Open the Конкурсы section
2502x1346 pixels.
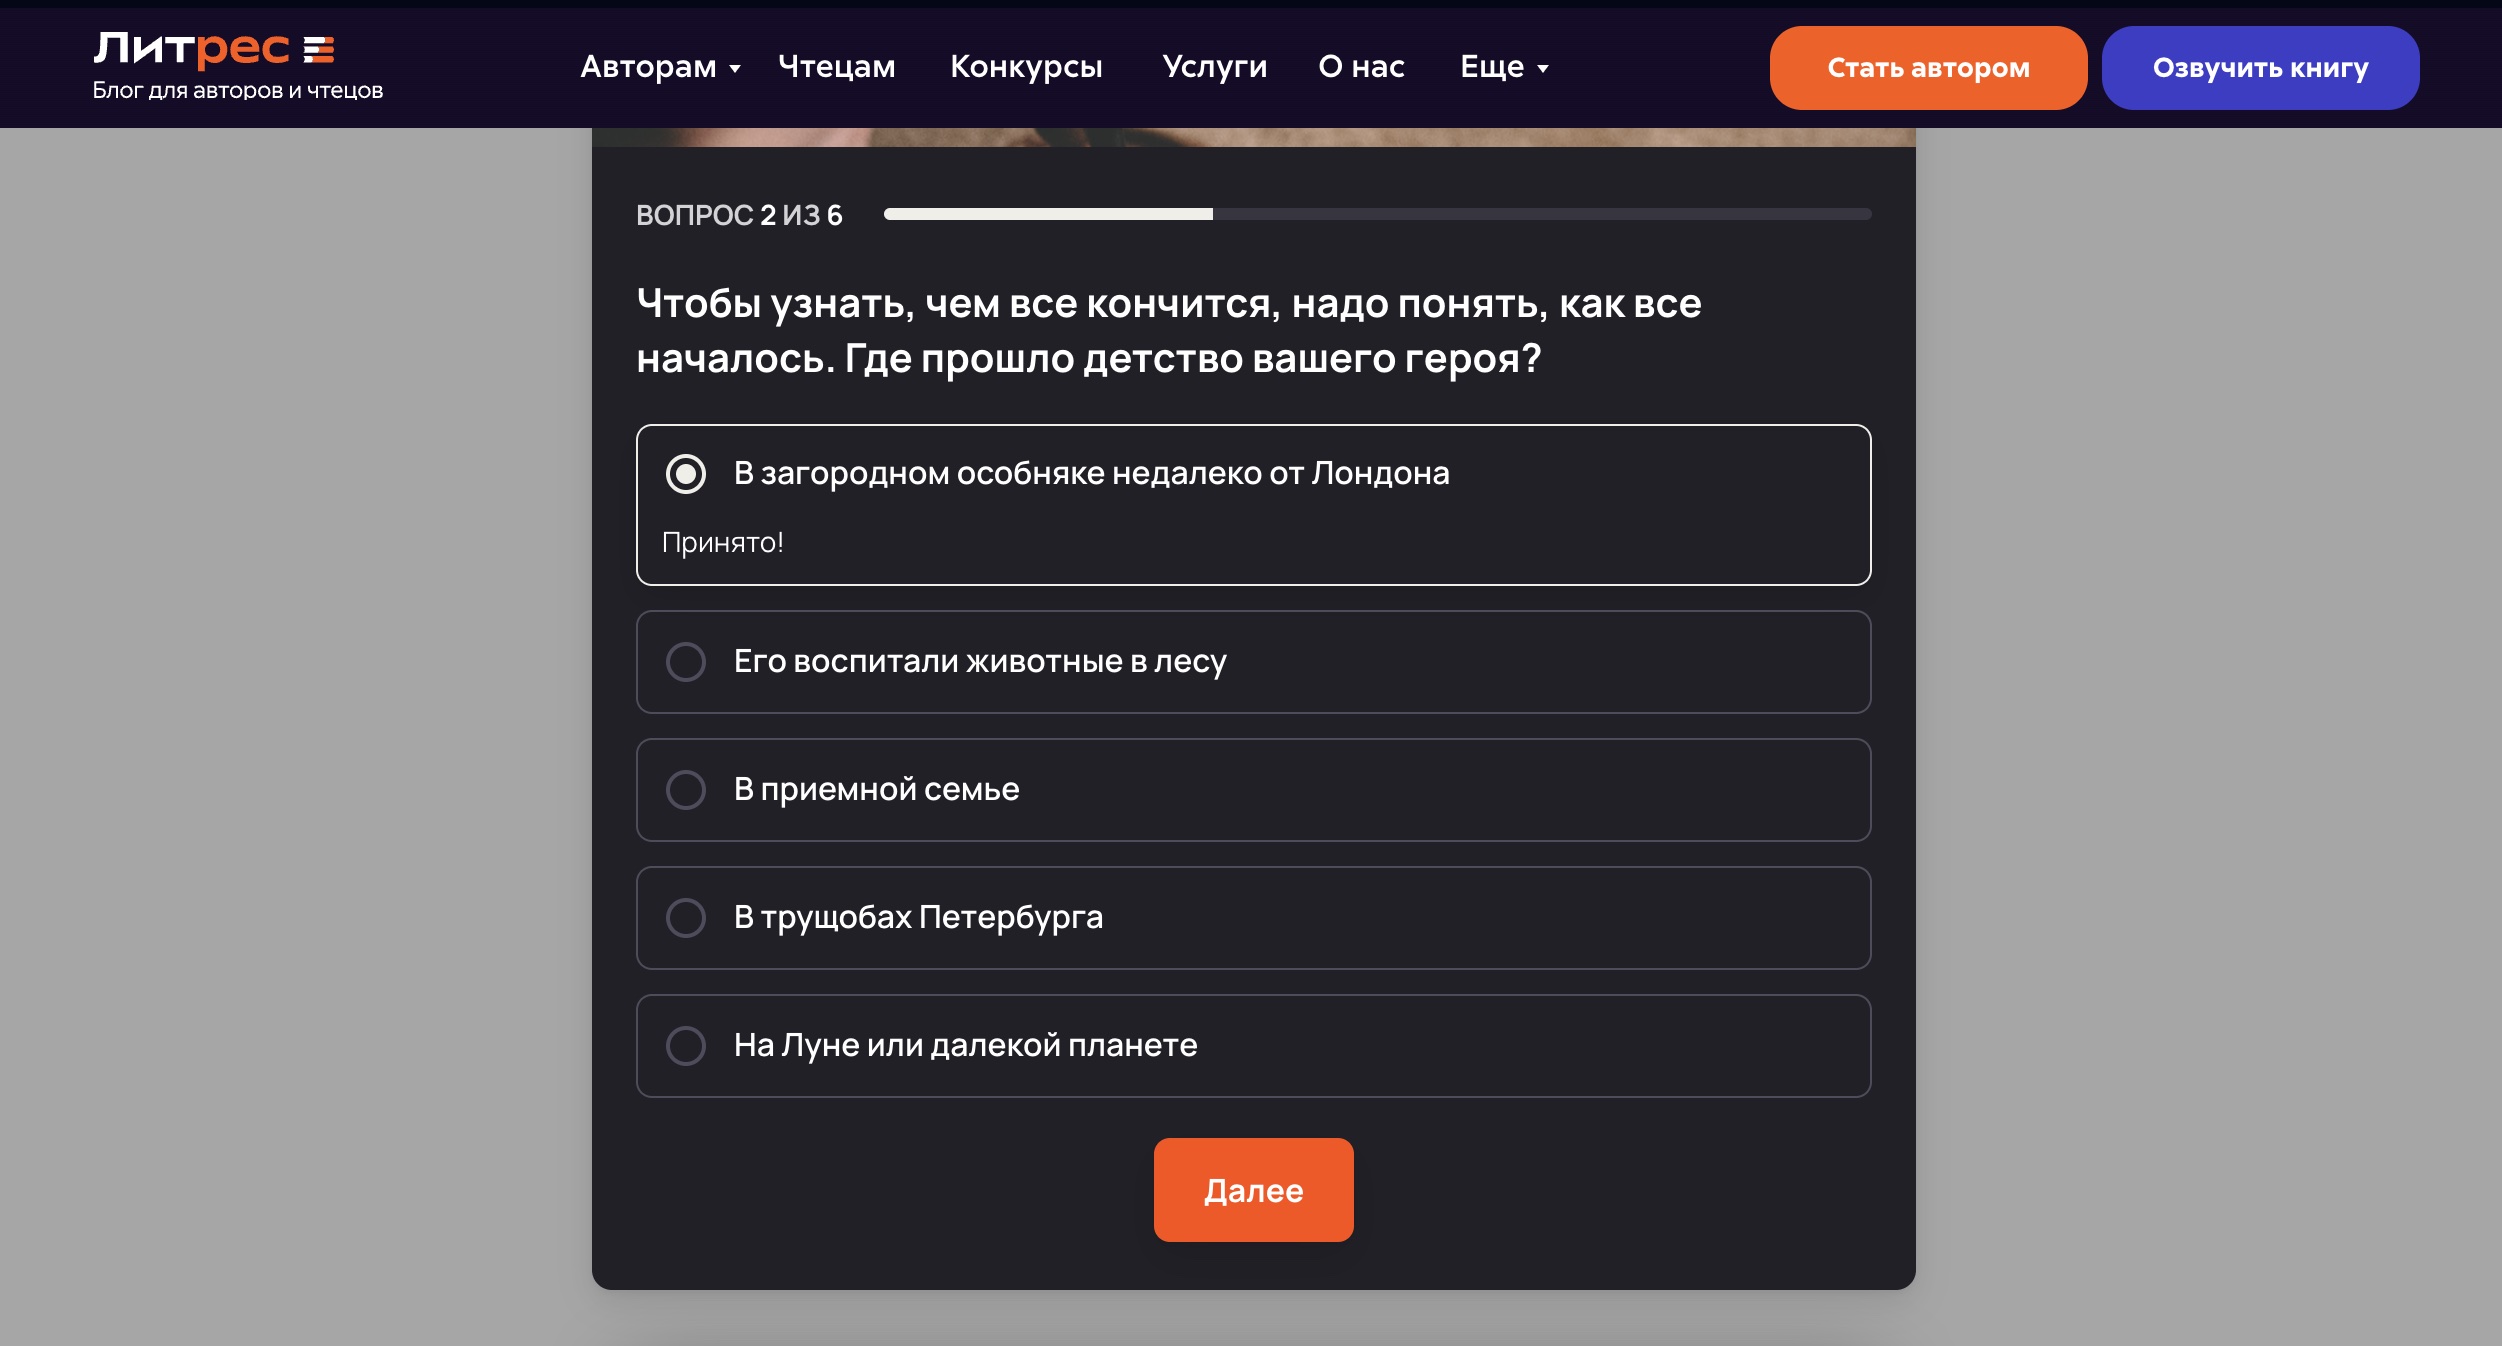[x=1026, y=67]
